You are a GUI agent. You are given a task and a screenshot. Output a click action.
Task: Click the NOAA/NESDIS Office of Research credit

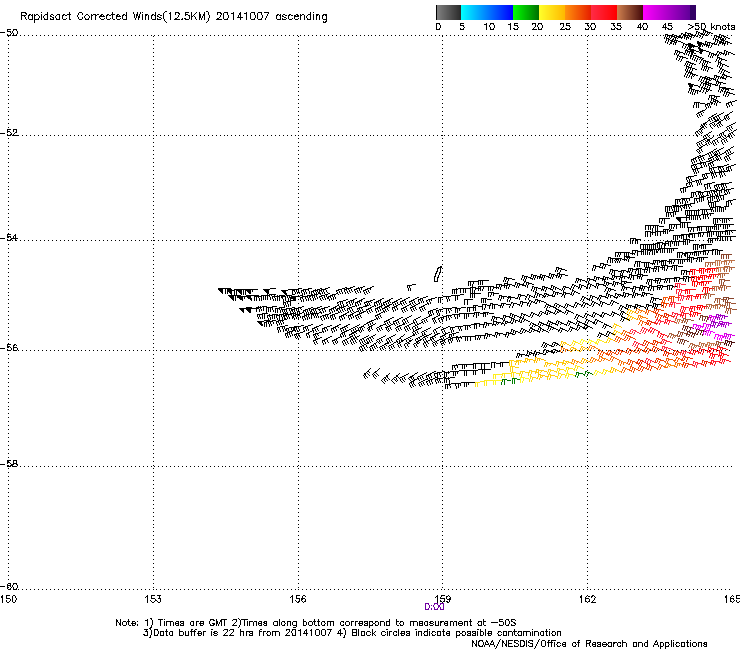[x=589, y=644]
